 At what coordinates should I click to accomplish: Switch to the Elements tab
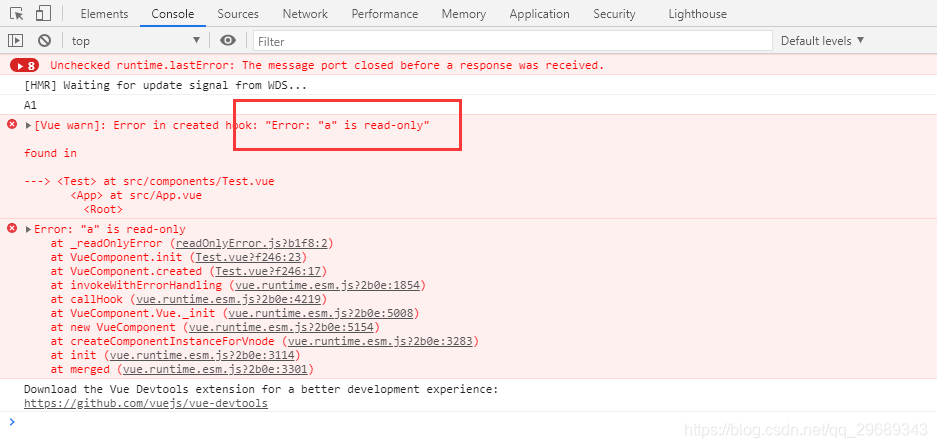pos(104,14)
